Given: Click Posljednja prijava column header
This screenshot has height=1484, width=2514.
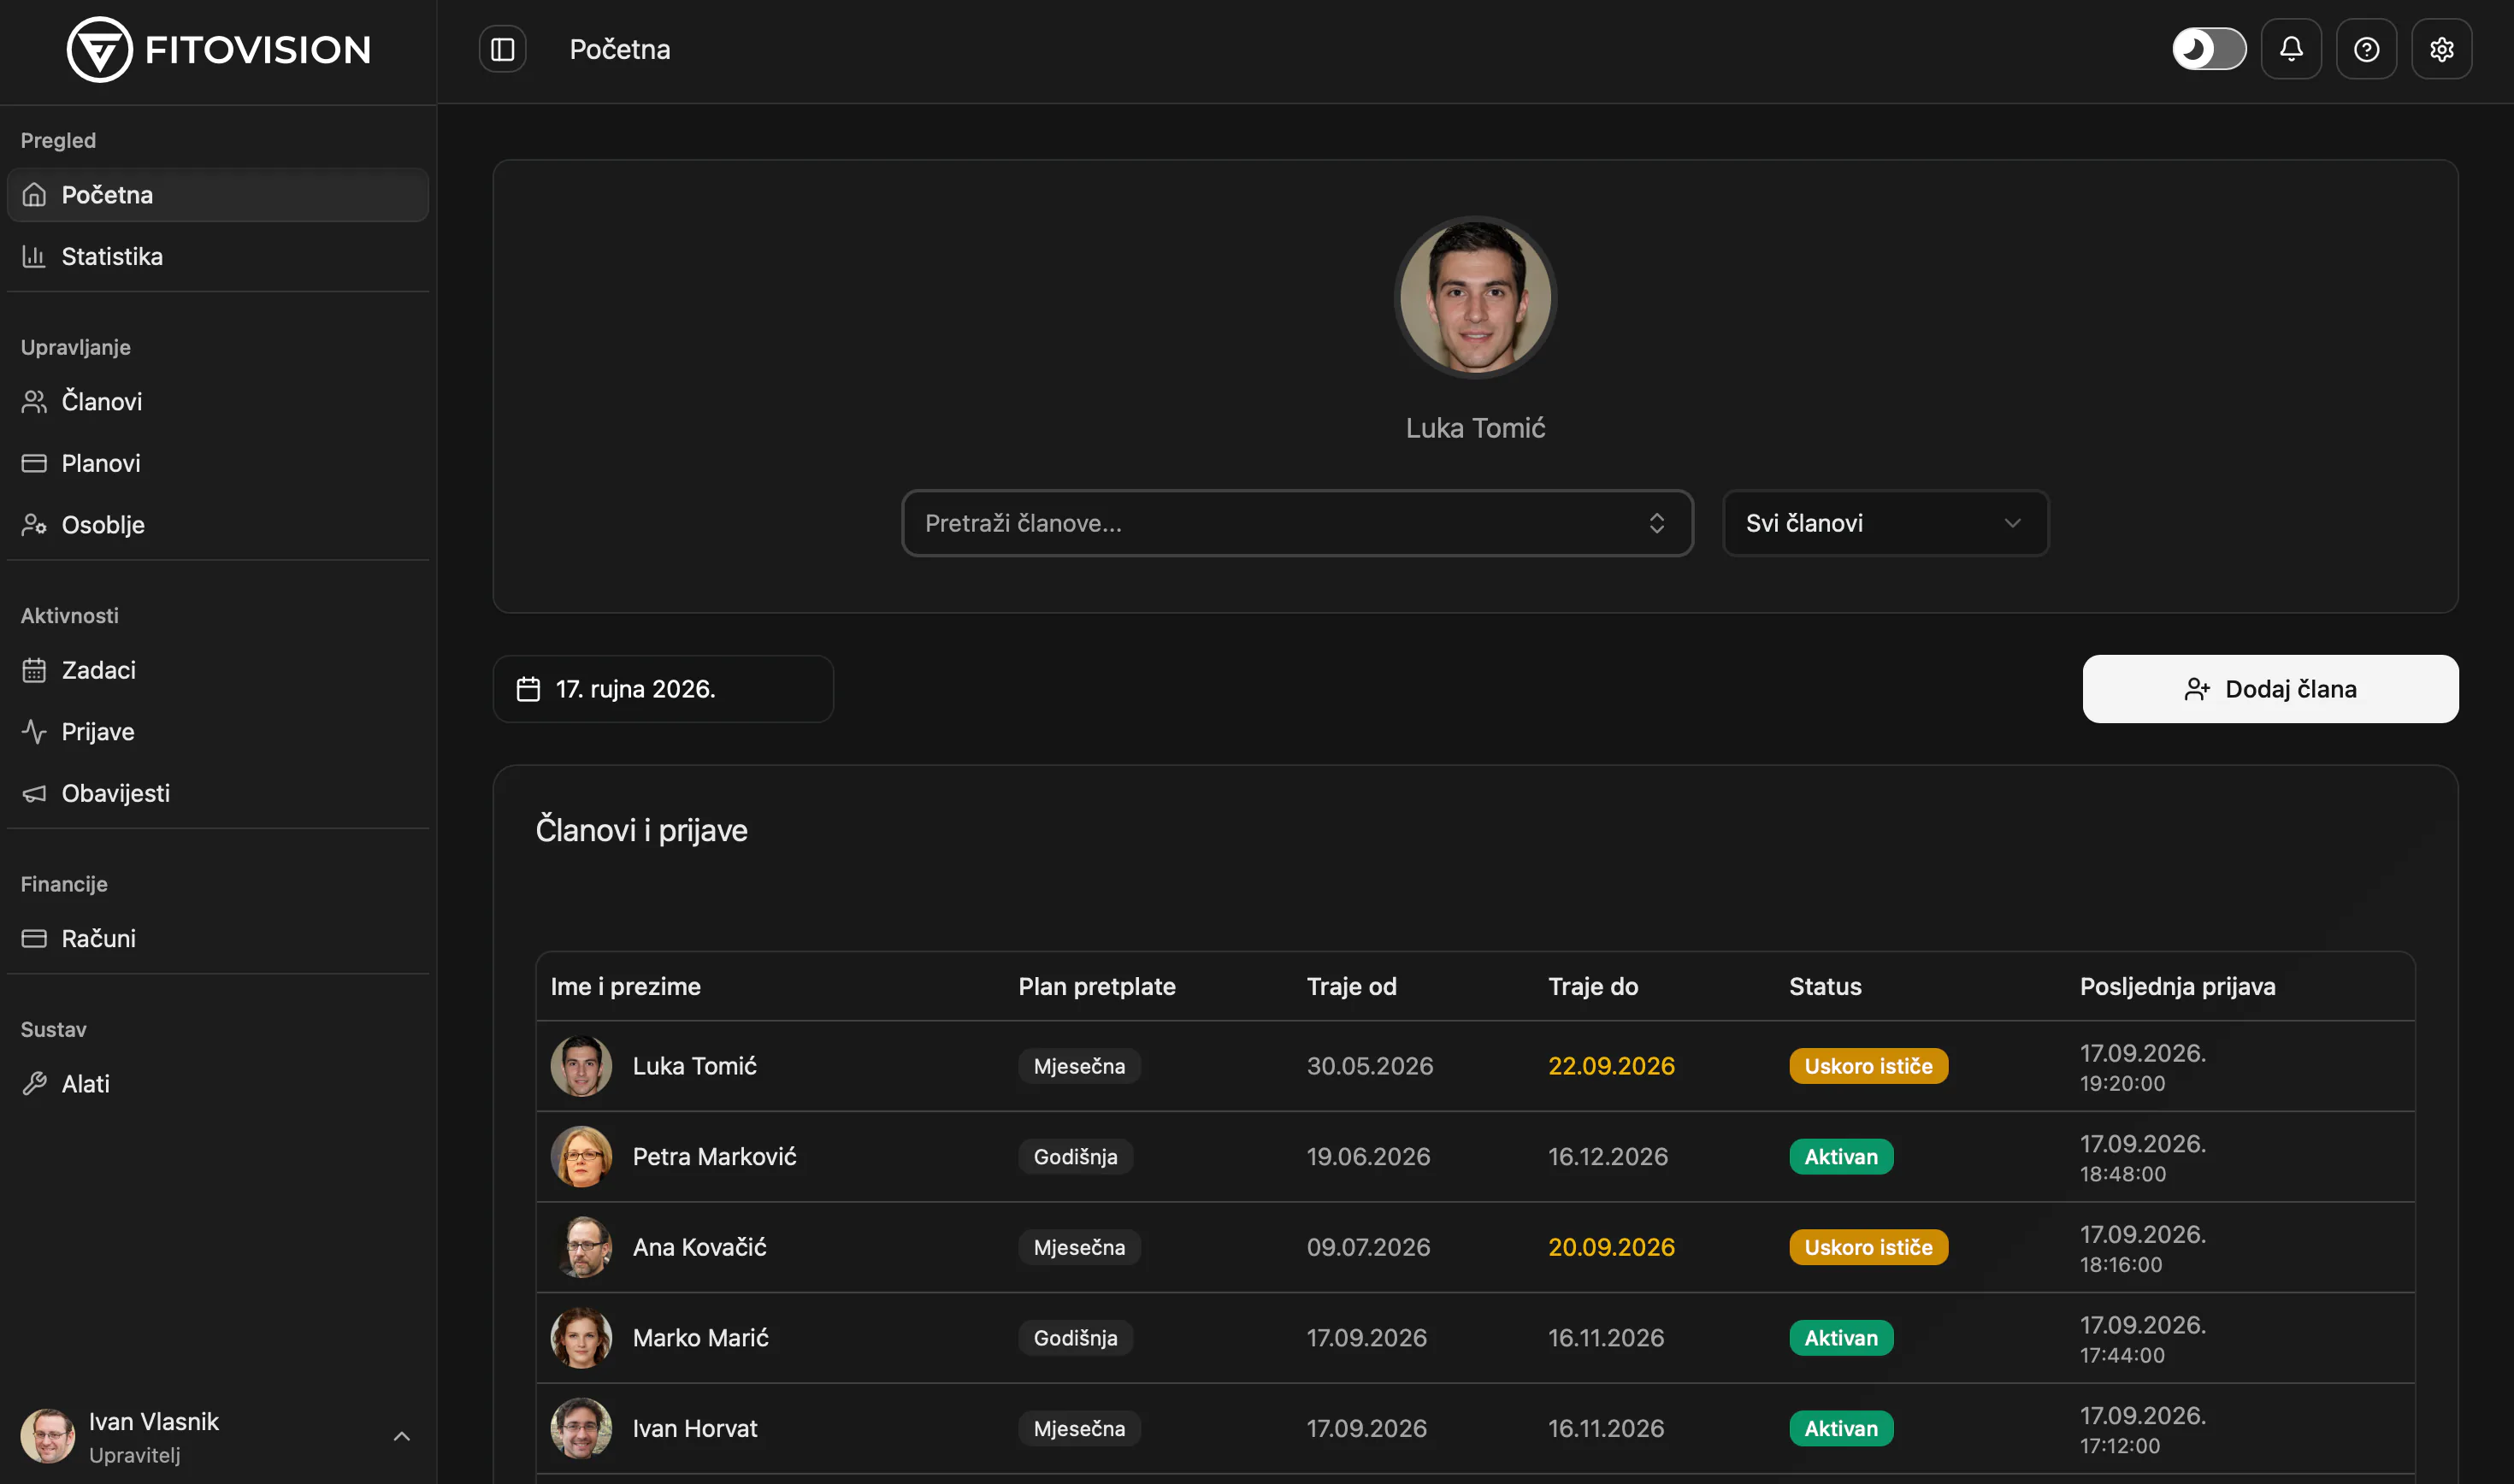Looking at the screenshot, I should pos(2177,987).
